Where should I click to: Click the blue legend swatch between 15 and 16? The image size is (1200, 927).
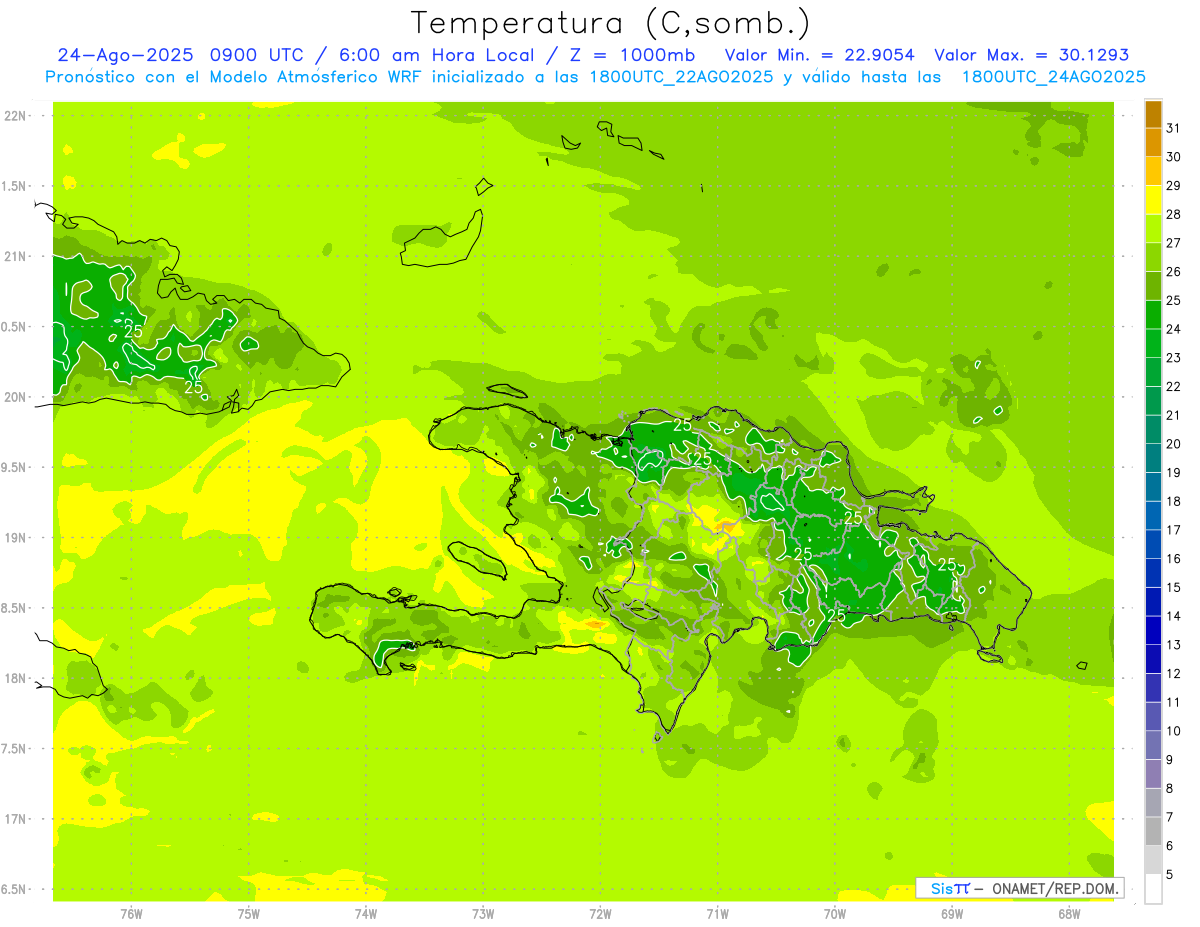[x=1153, y=573]
